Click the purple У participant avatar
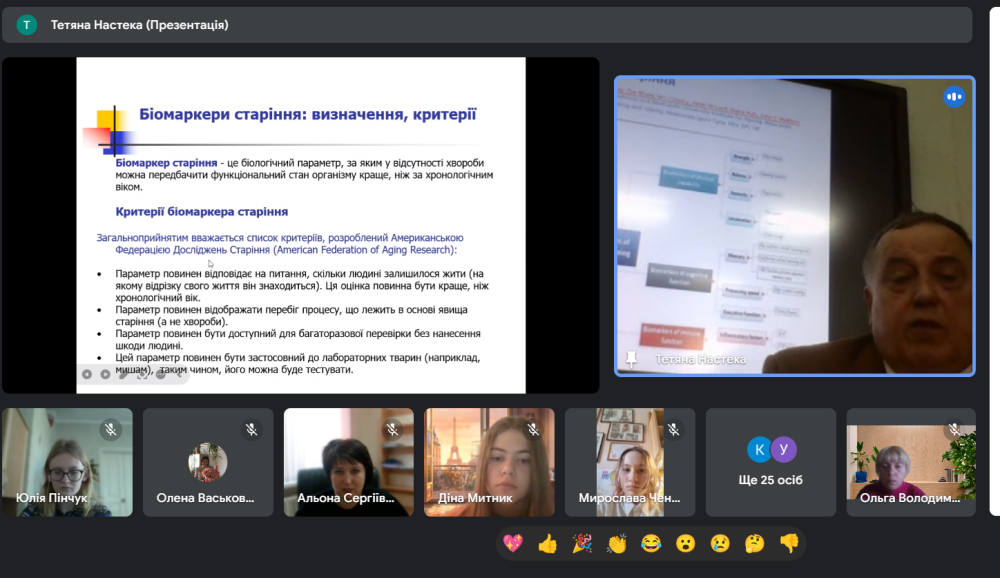This screenshot has width=1000, height=578. click(x=784, y=450)
